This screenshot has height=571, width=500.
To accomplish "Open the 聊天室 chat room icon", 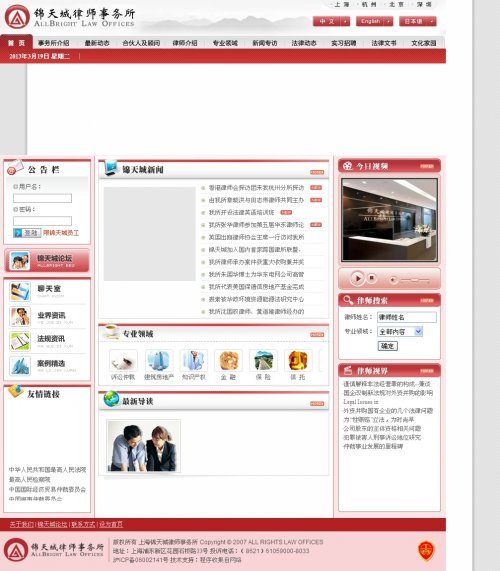I will pos(20,291).
